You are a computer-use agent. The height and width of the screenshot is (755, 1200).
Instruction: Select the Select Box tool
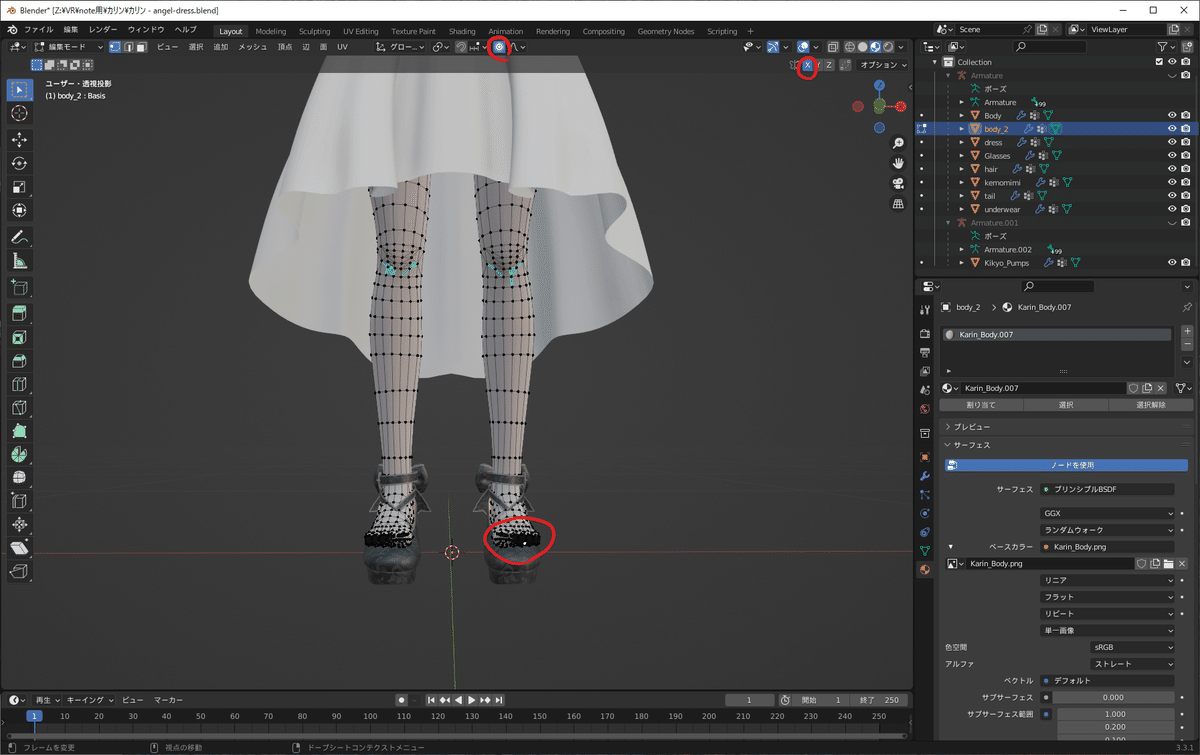click(x=19, y=89)
